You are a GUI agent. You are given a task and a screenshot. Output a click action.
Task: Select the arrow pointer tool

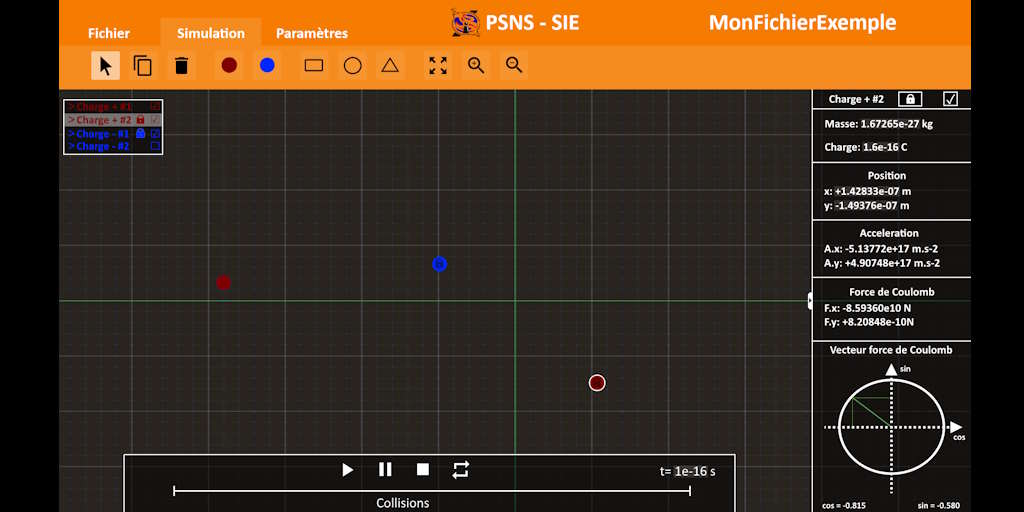pyautogui.click(x=105, y=65)
